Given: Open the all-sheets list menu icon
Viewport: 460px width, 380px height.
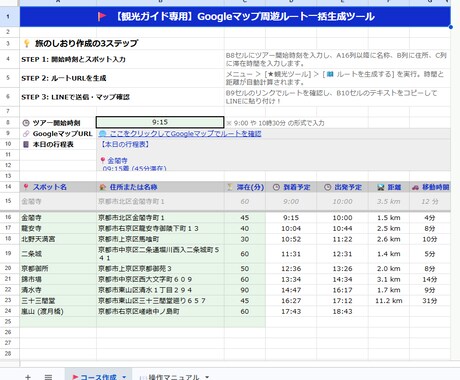Looking at the screenshot, I should point(48,377).
